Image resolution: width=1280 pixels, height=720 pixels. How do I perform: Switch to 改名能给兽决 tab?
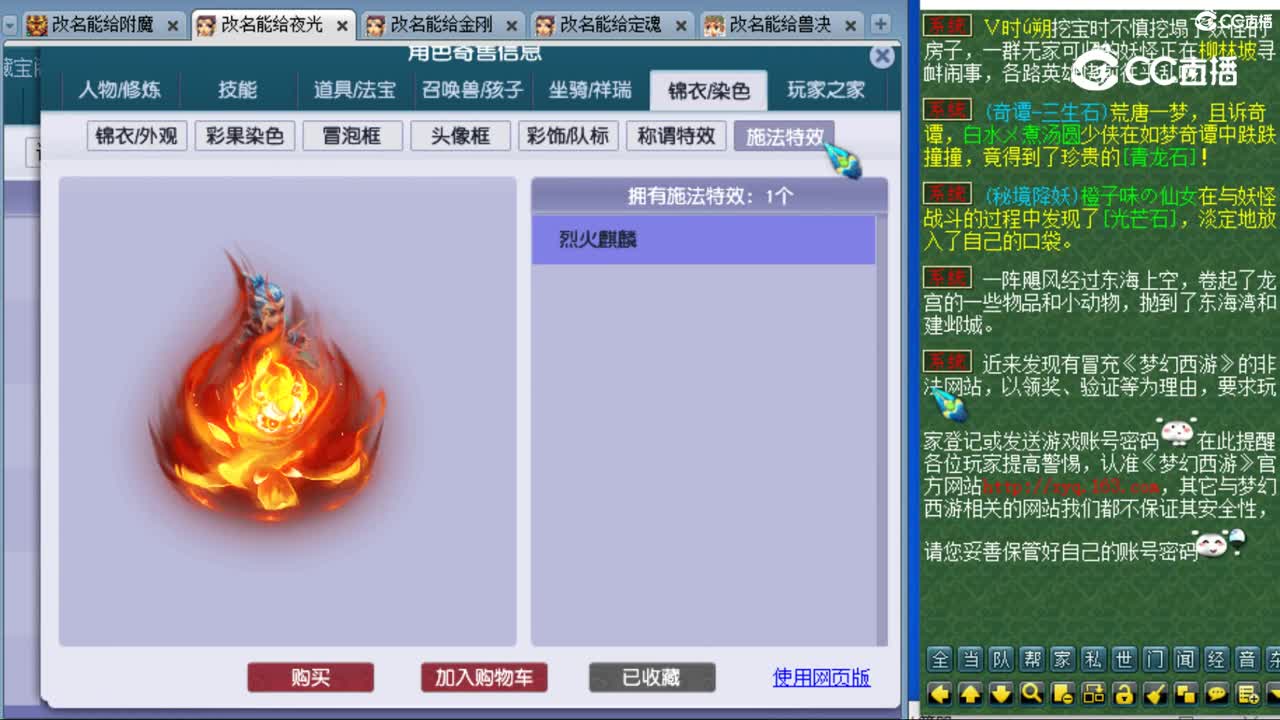[x=783, y=25]
